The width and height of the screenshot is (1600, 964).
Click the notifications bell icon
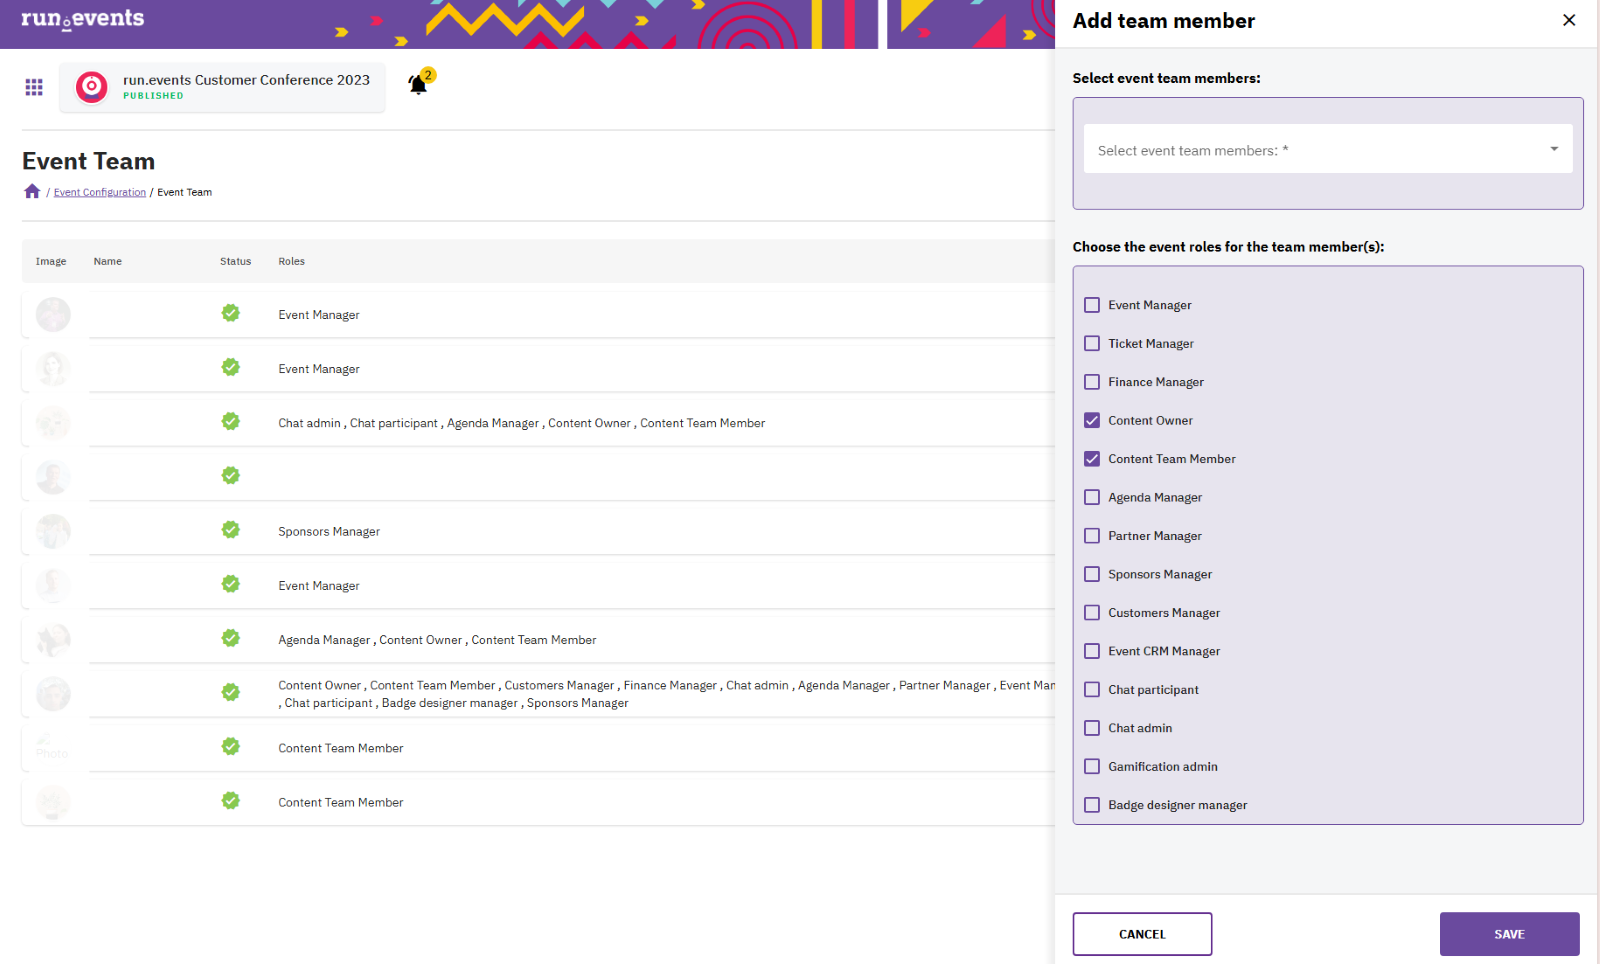(418, 85)
